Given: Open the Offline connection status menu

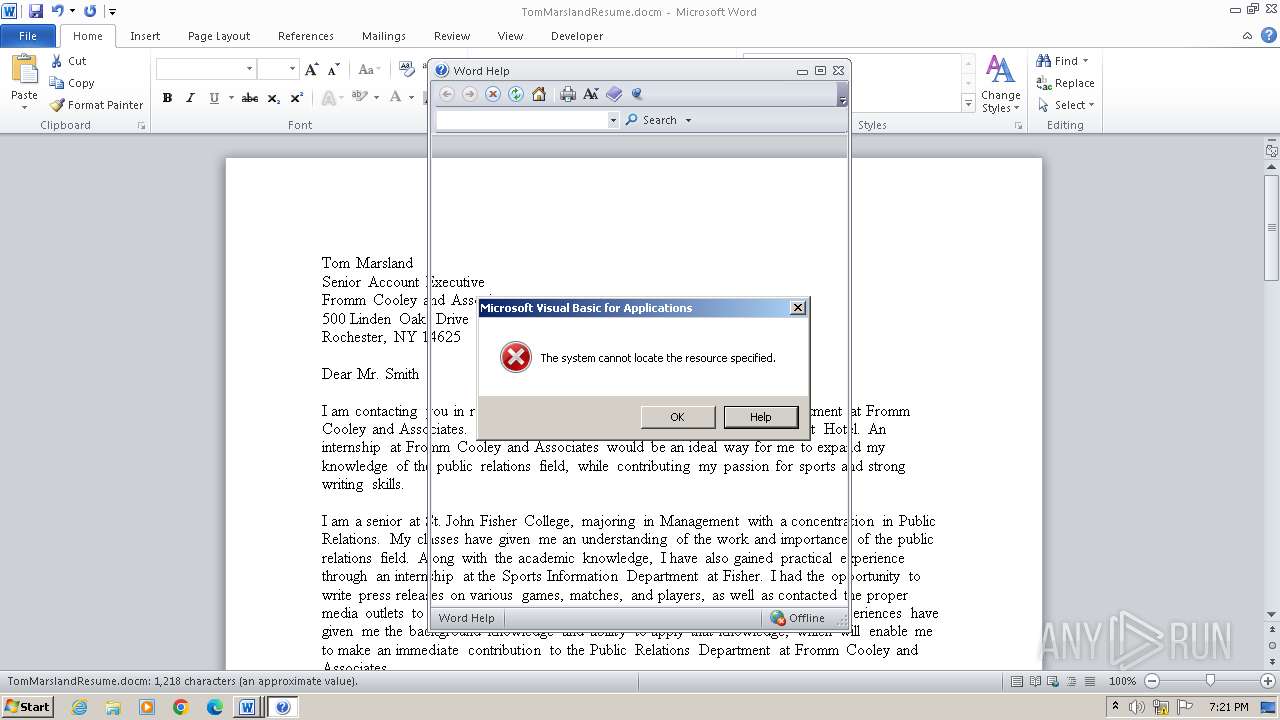Looking at the screenshot, I should (x=798, y=618).
